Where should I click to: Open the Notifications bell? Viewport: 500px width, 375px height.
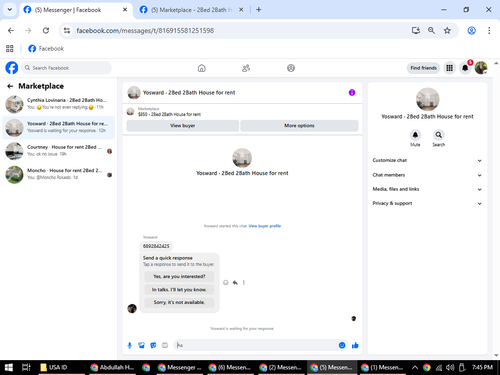[465, 68]
